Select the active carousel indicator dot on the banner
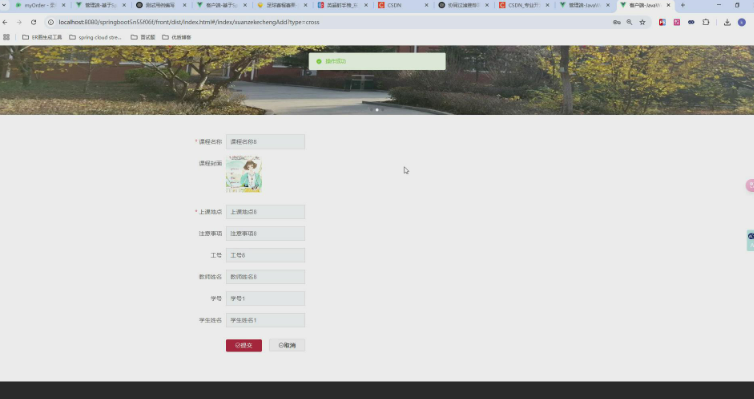The image size is (754, 399). tap(377, 110)
